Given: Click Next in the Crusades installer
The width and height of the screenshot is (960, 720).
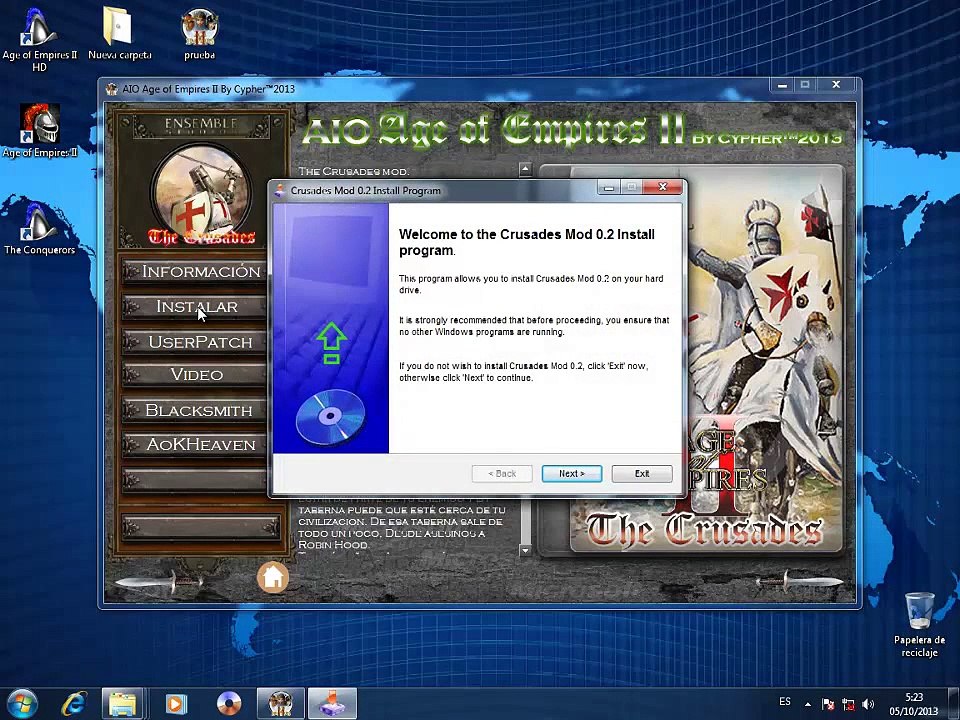Looking at the screenshot, I should tap(572, 473).
